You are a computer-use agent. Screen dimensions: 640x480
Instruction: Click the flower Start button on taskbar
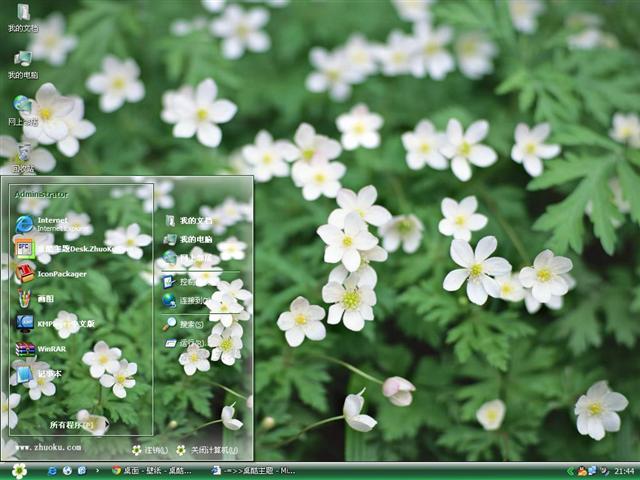pyautogui.click(x=19, y=471)
